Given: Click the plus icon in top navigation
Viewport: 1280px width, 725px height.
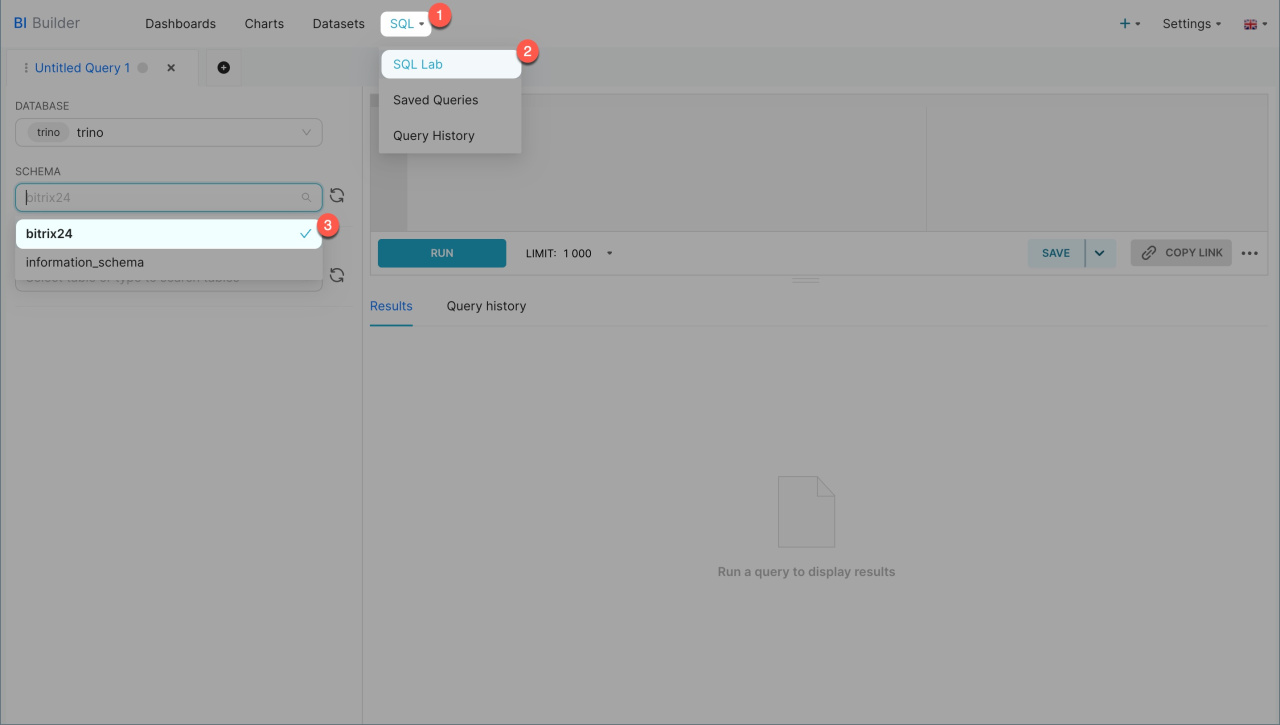Looking at the screenshot, I should 1125,24.
